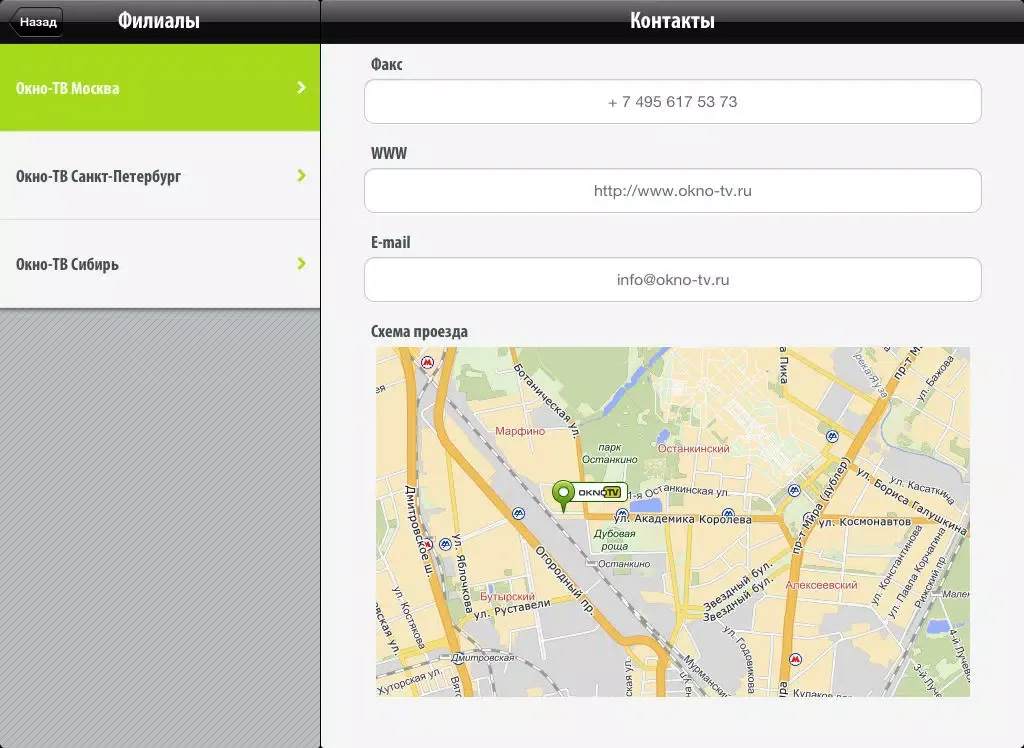Screen dimensions: 1024x748
Task: Click the ул. Бориса Галушкина street label
Action: (x=912, y=501)
